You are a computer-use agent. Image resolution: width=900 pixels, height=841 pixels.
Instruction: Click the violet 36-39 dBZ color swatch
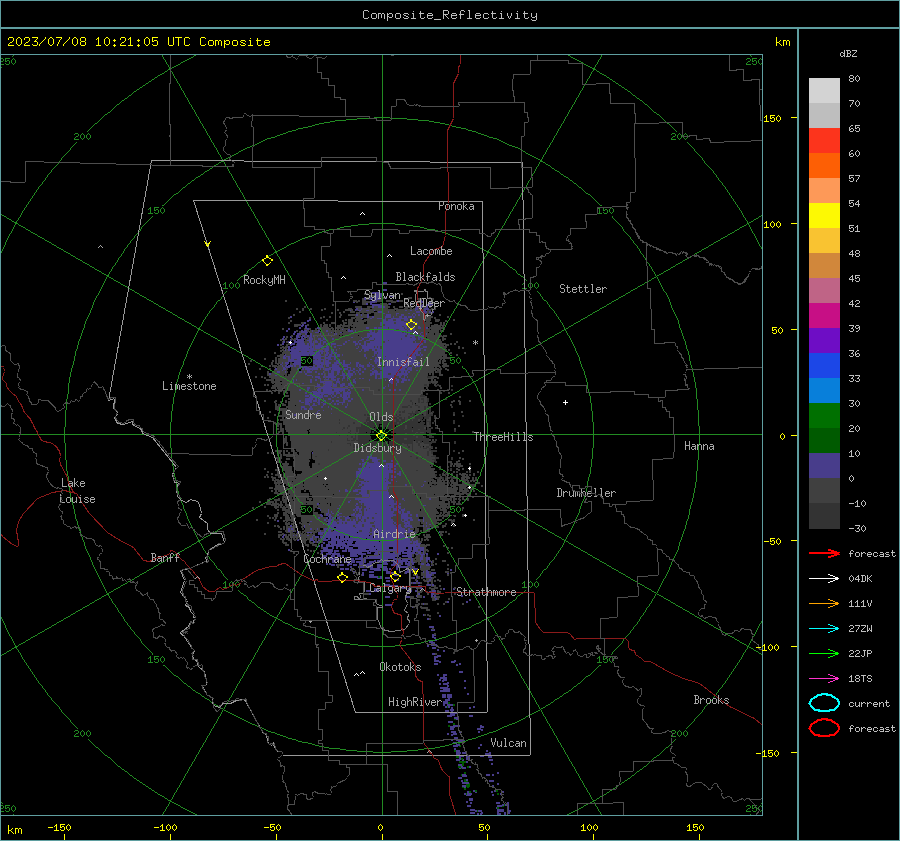pos(824,340)
